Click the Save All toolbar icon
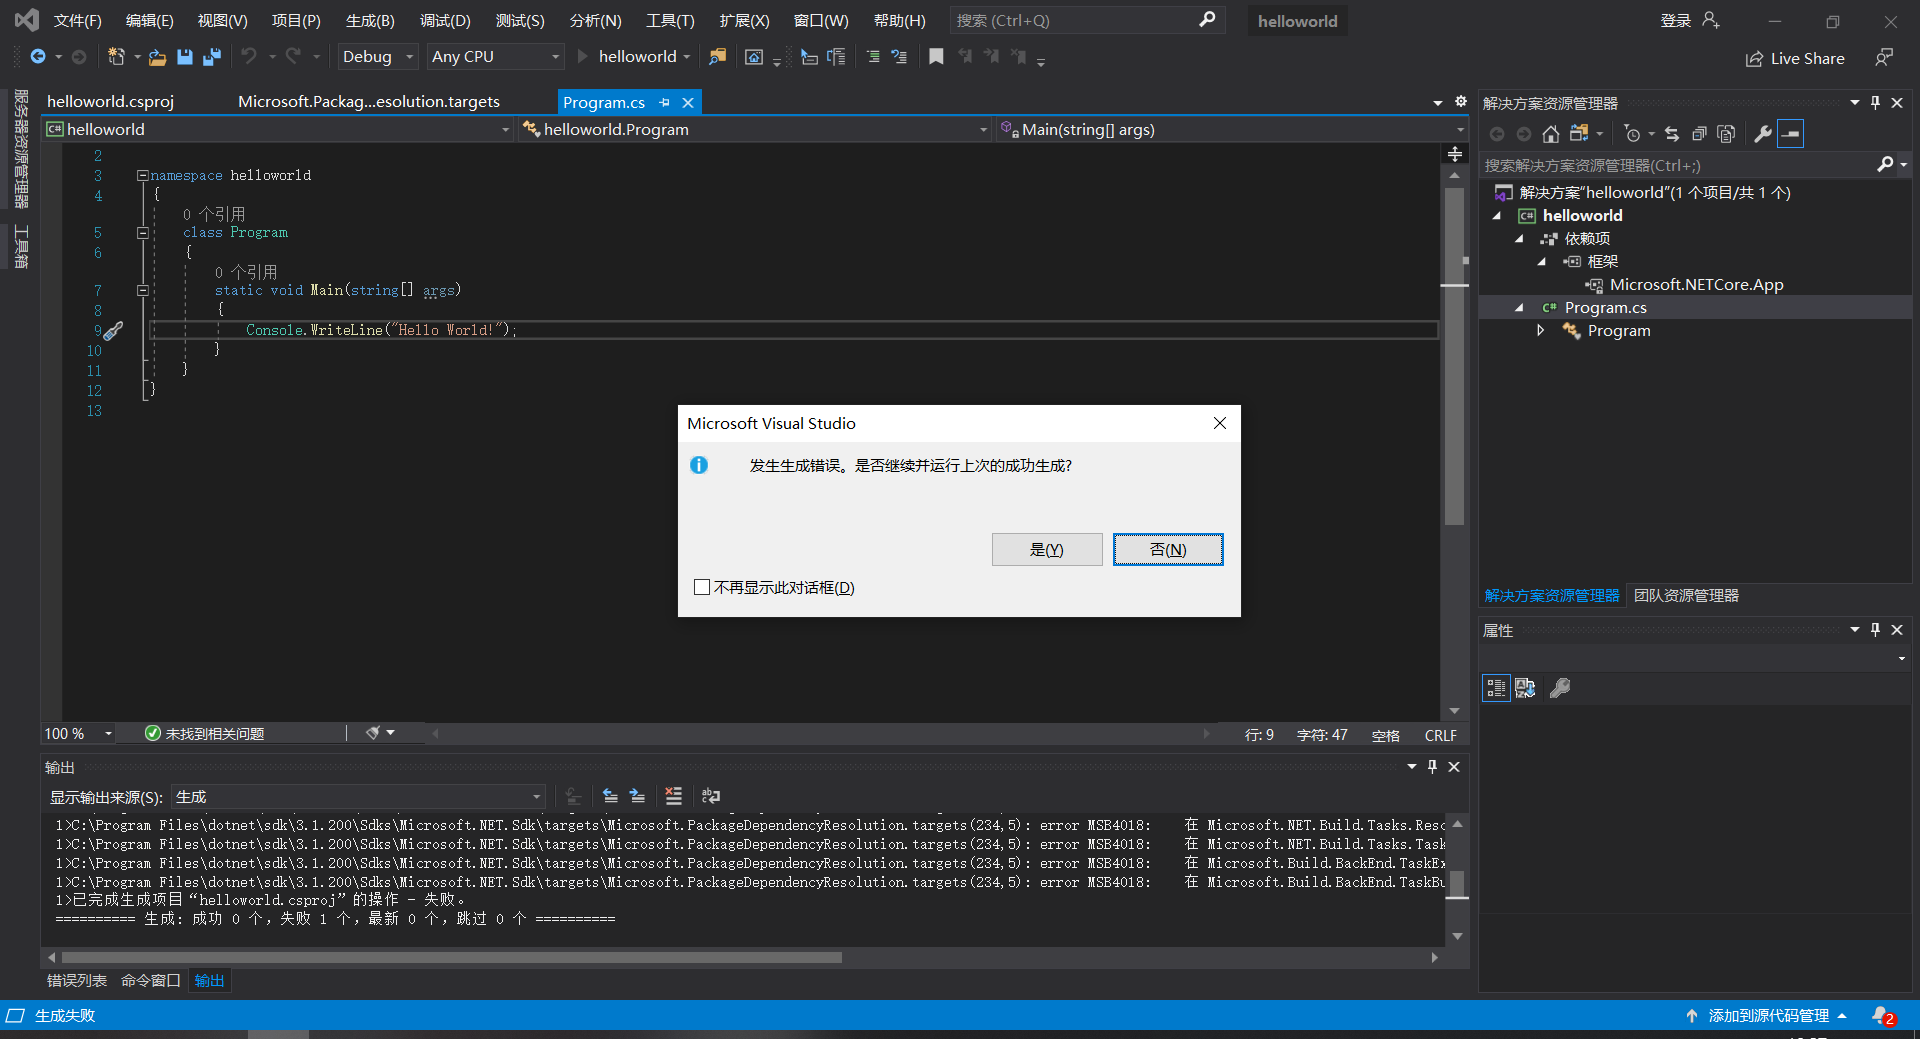This screenshot has height=1039, width=1920. point(212,57)
